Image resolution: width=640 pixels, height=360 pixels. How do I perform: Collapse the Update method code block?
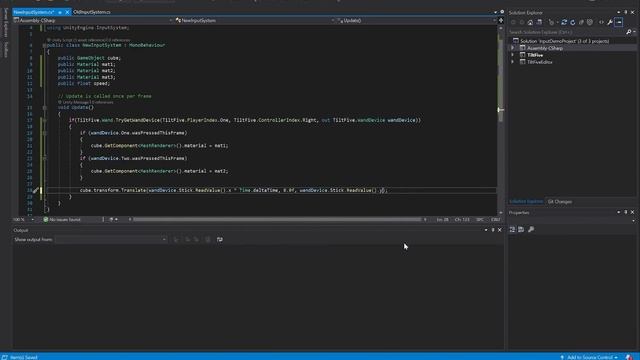44,108
